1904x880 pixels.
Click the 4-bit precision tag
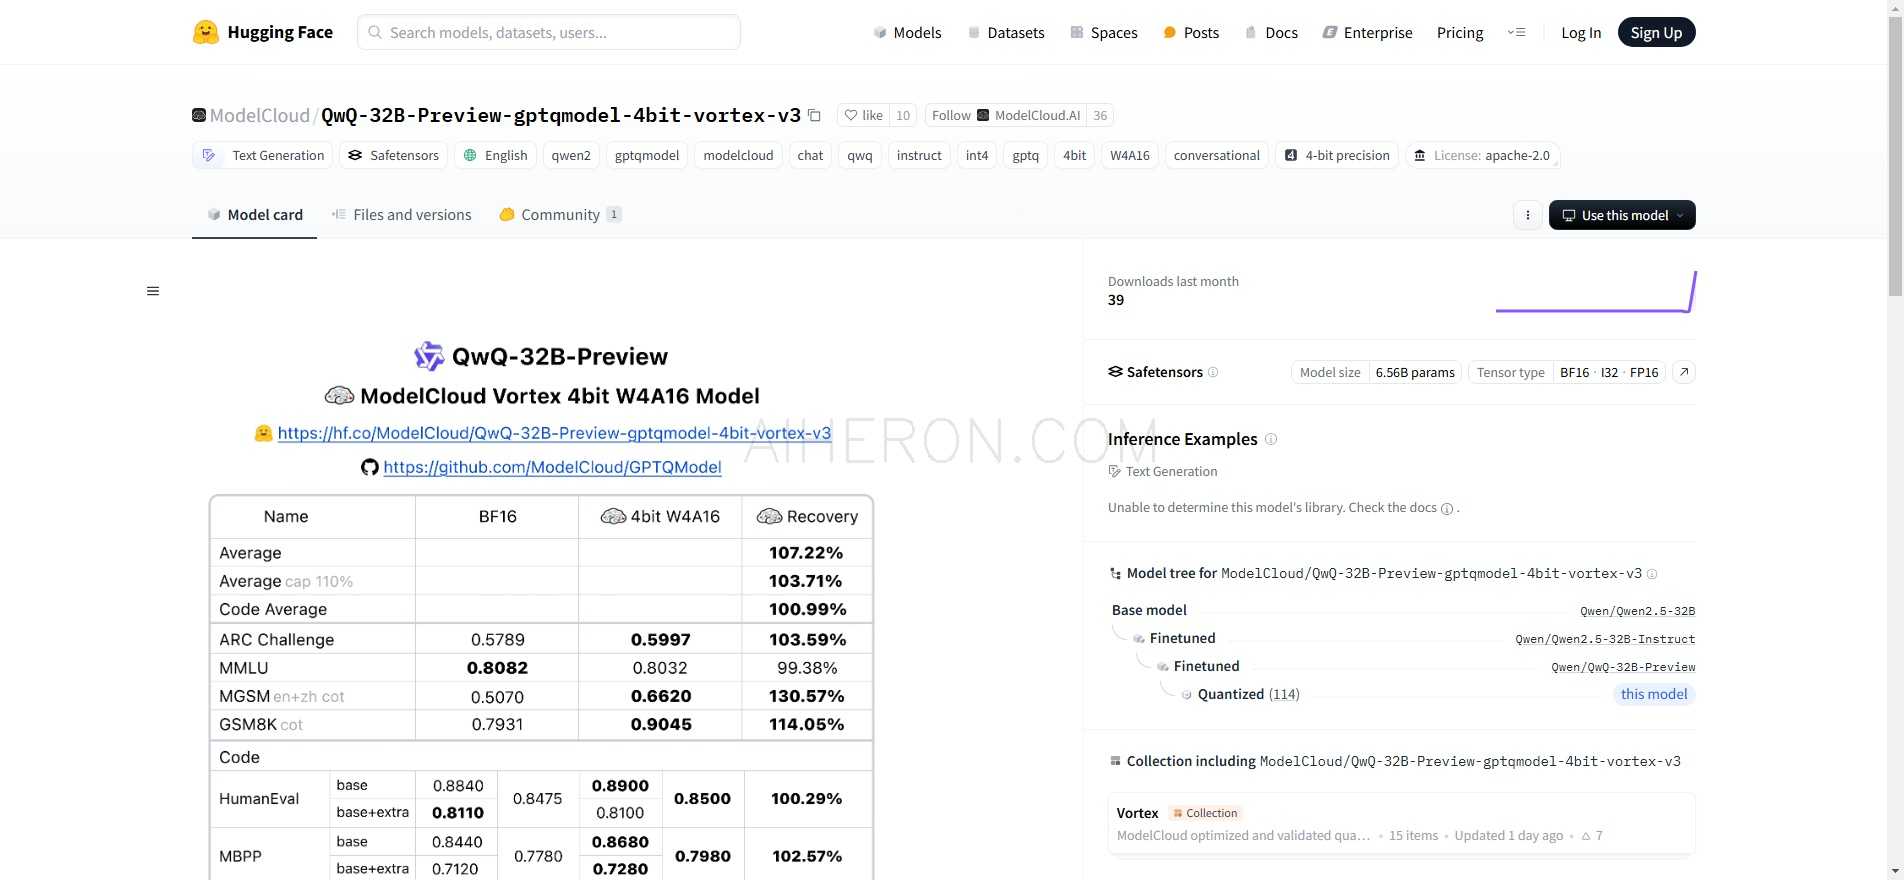tap(1337, 155)
